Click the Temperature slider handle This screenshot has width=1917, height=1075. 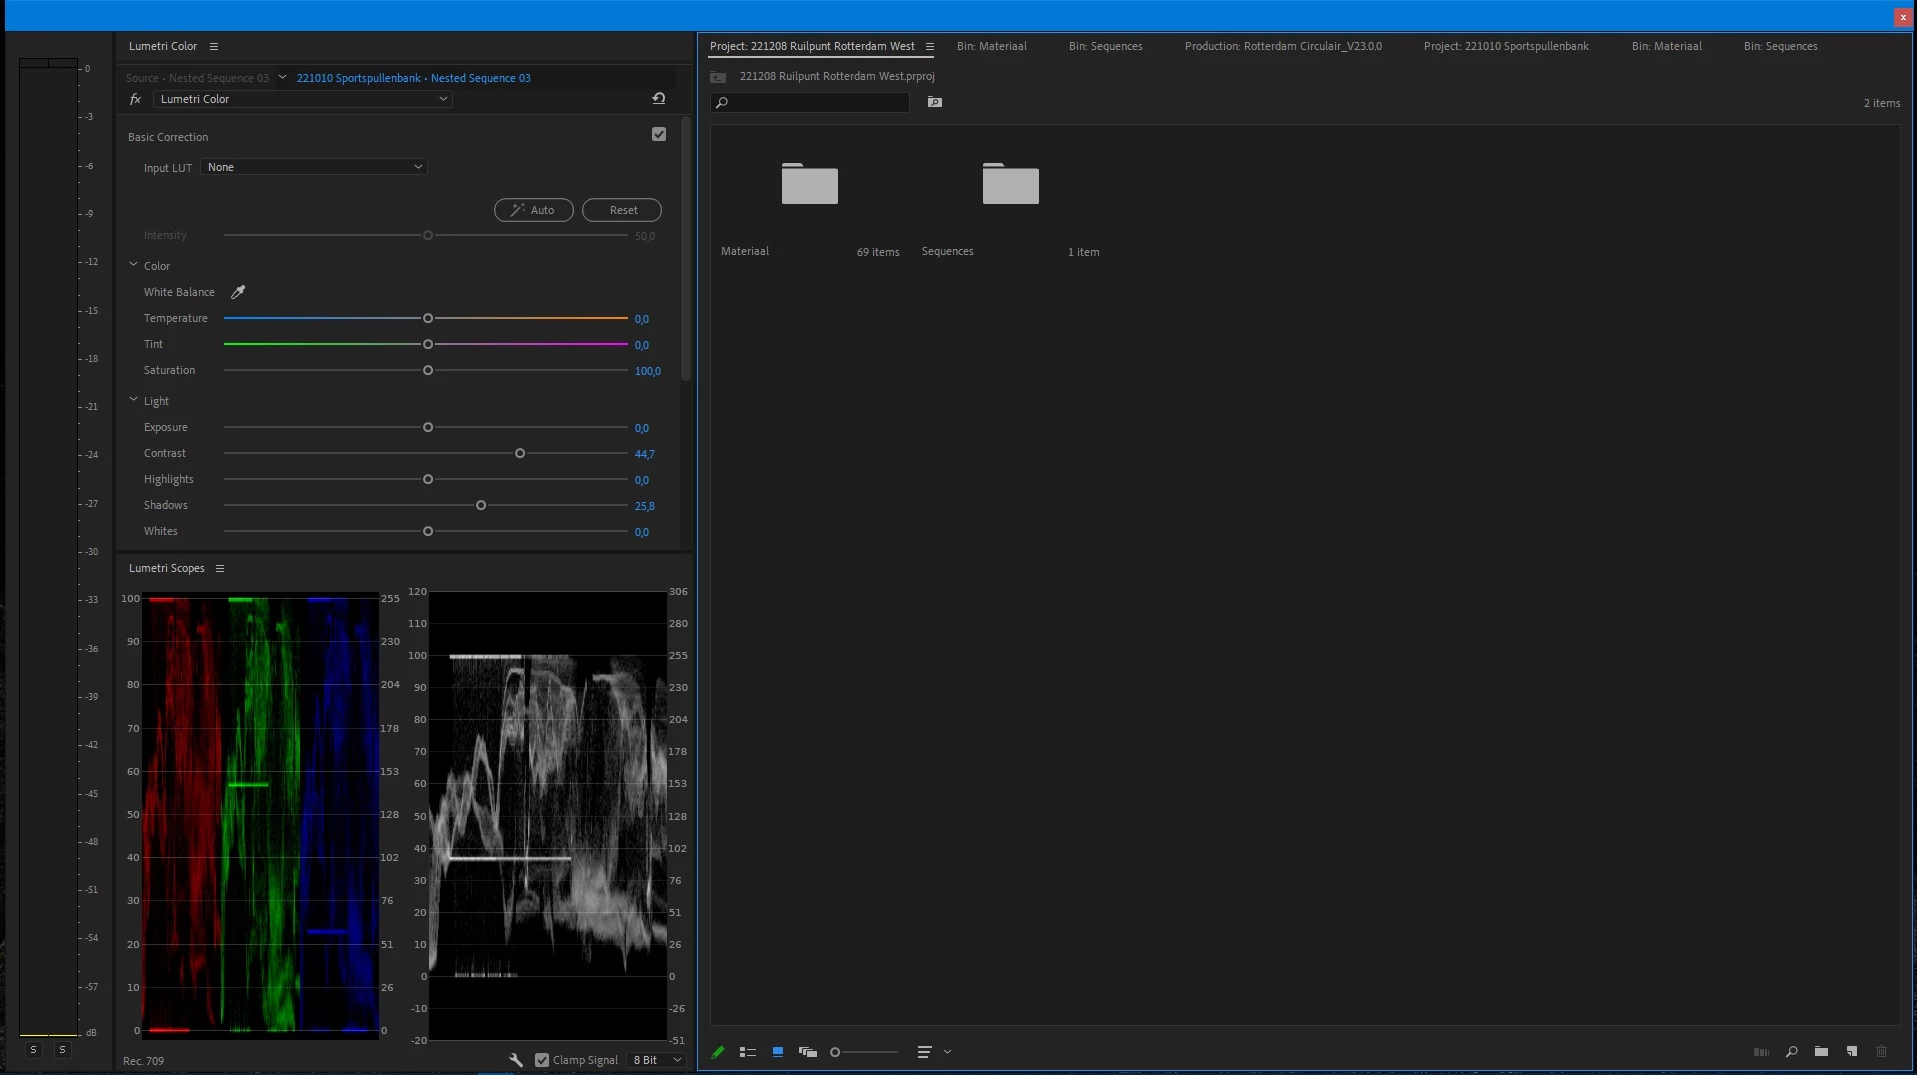428,318
